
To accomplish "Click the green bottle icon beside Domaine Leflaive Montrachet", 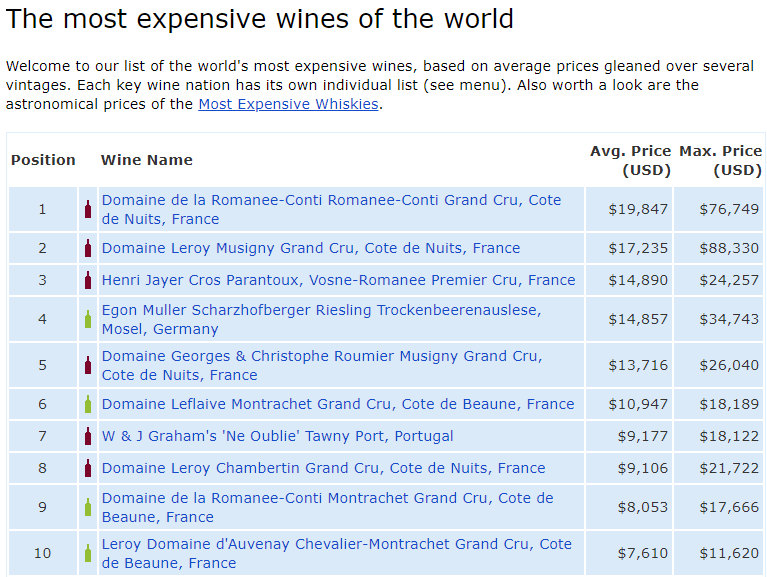I will coord(88,404).
